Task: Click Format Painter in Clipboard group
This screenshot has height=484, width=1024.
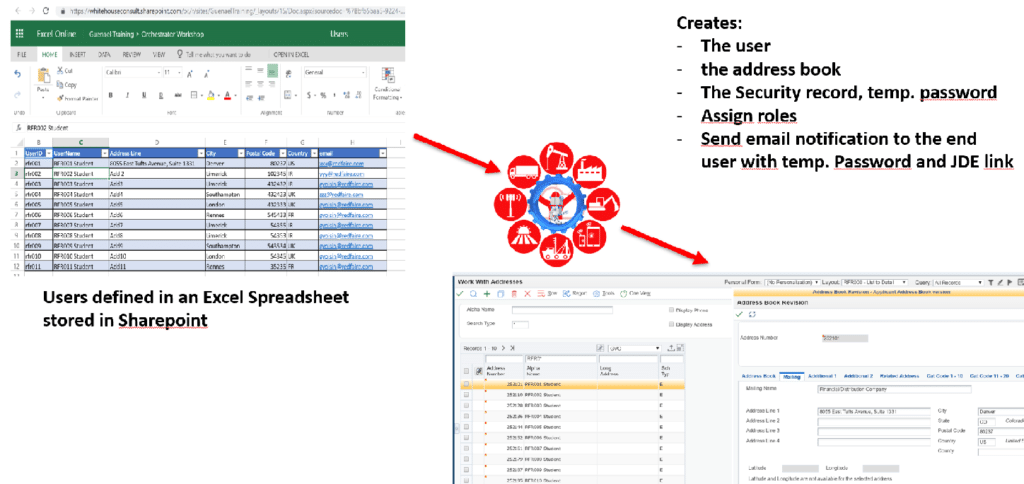Action: tap(77, 99)
